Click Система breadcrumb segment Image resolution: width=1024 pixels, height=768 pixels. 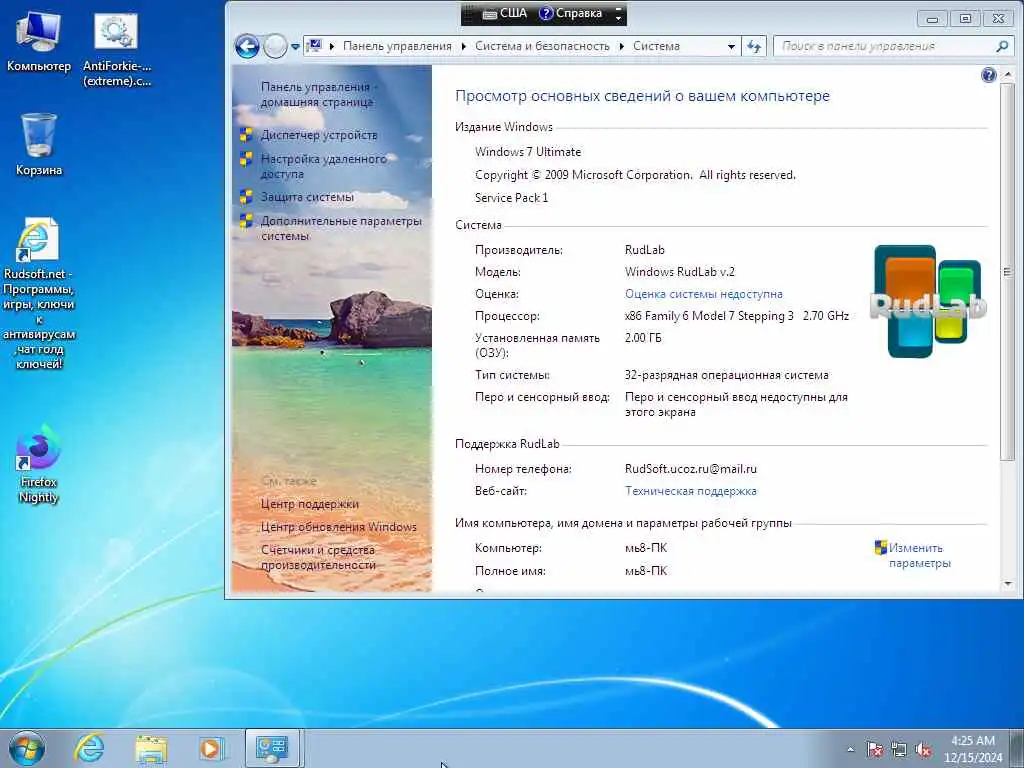[656, 46]
